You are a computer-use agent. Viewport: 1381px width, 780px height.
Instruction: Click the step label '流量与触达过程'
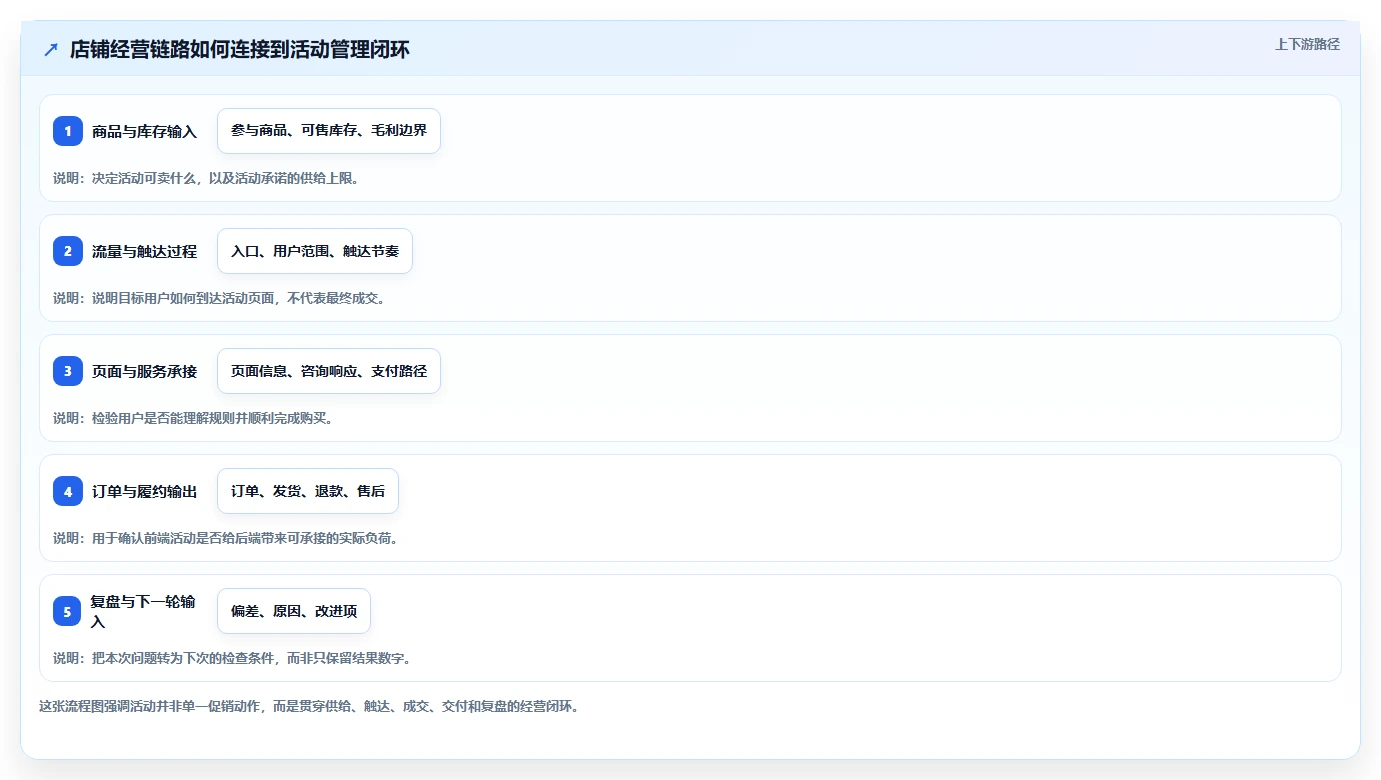pyautogui.click(x=144, y=252)
